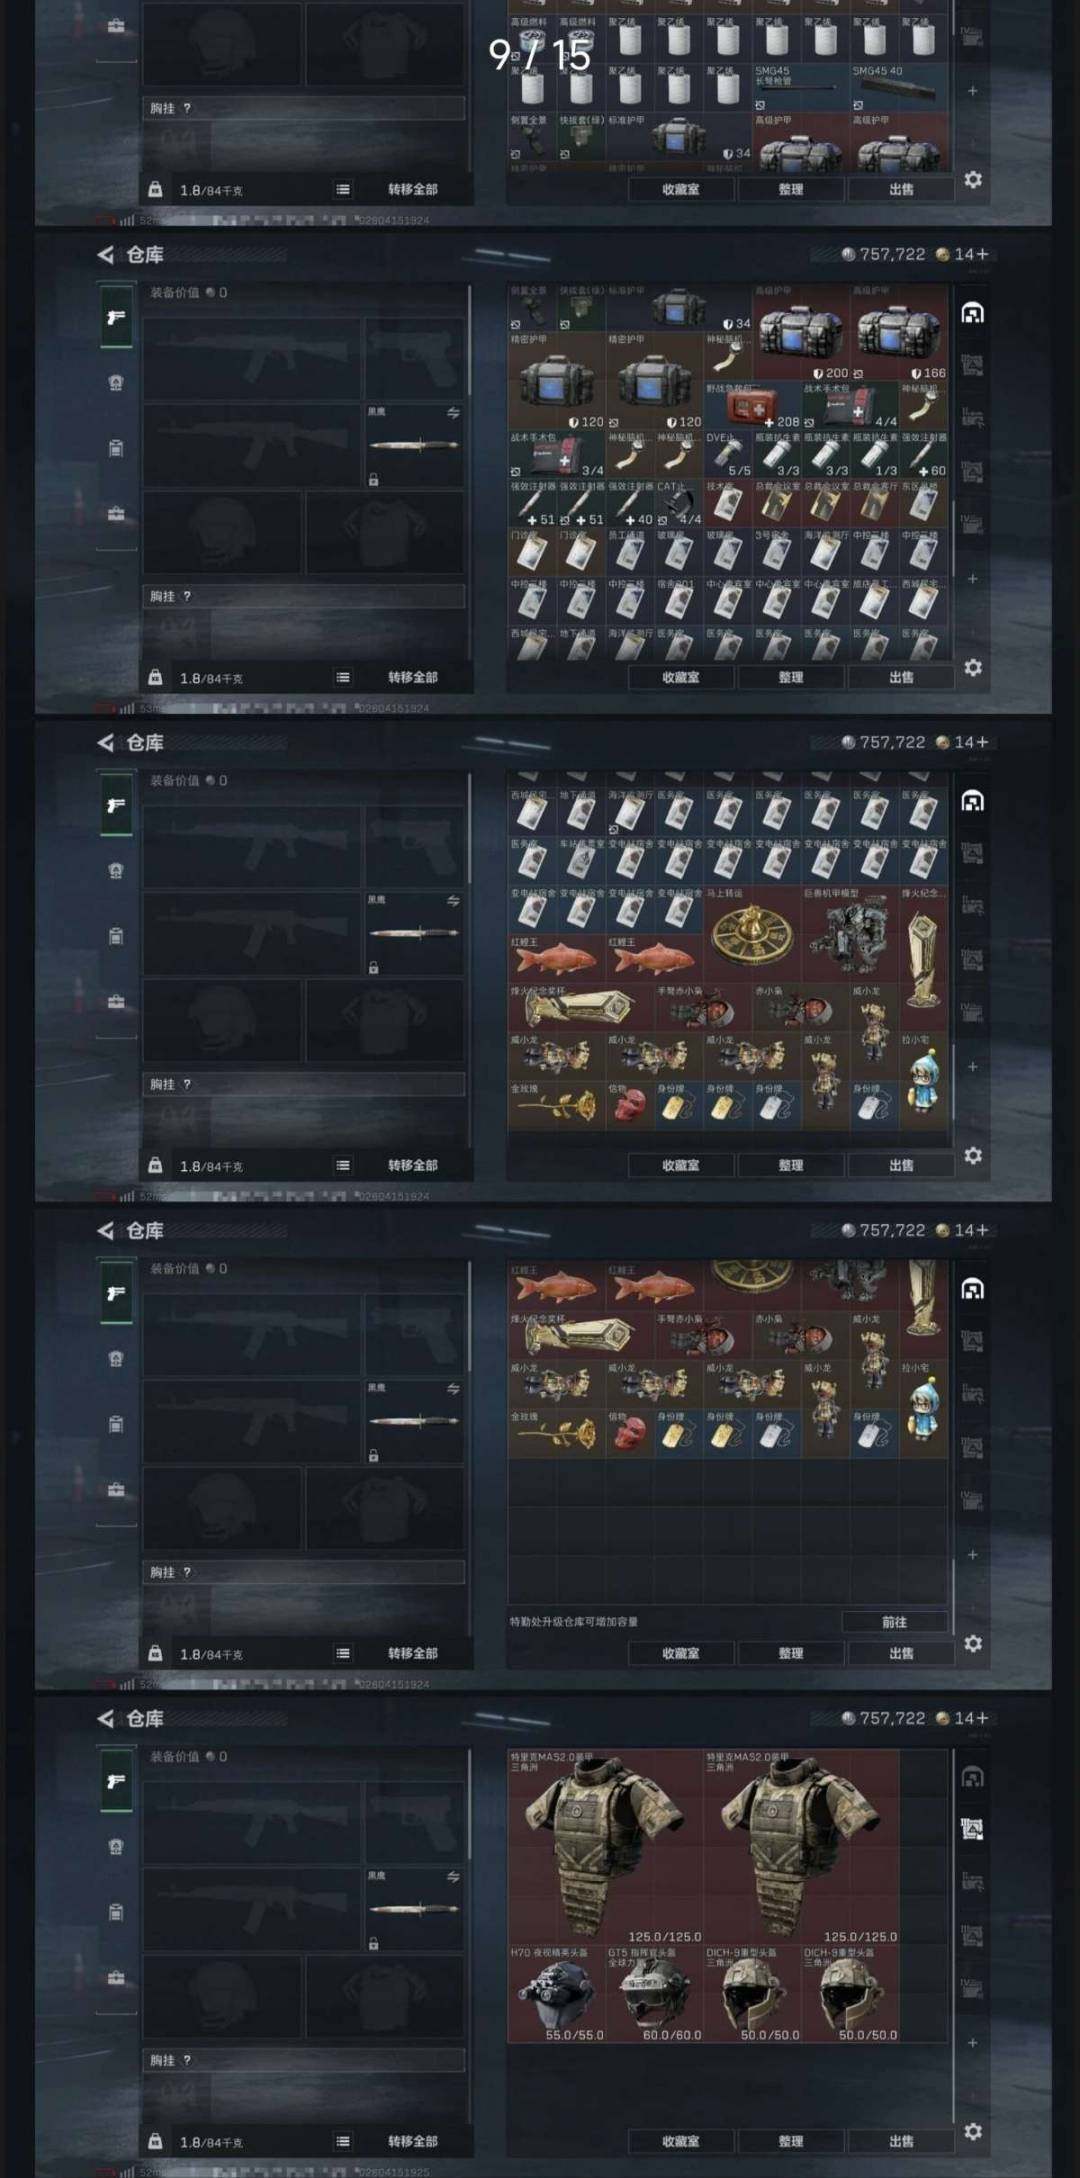
Task: Select the red field medkit showing 208
Action: coord(752,406)
